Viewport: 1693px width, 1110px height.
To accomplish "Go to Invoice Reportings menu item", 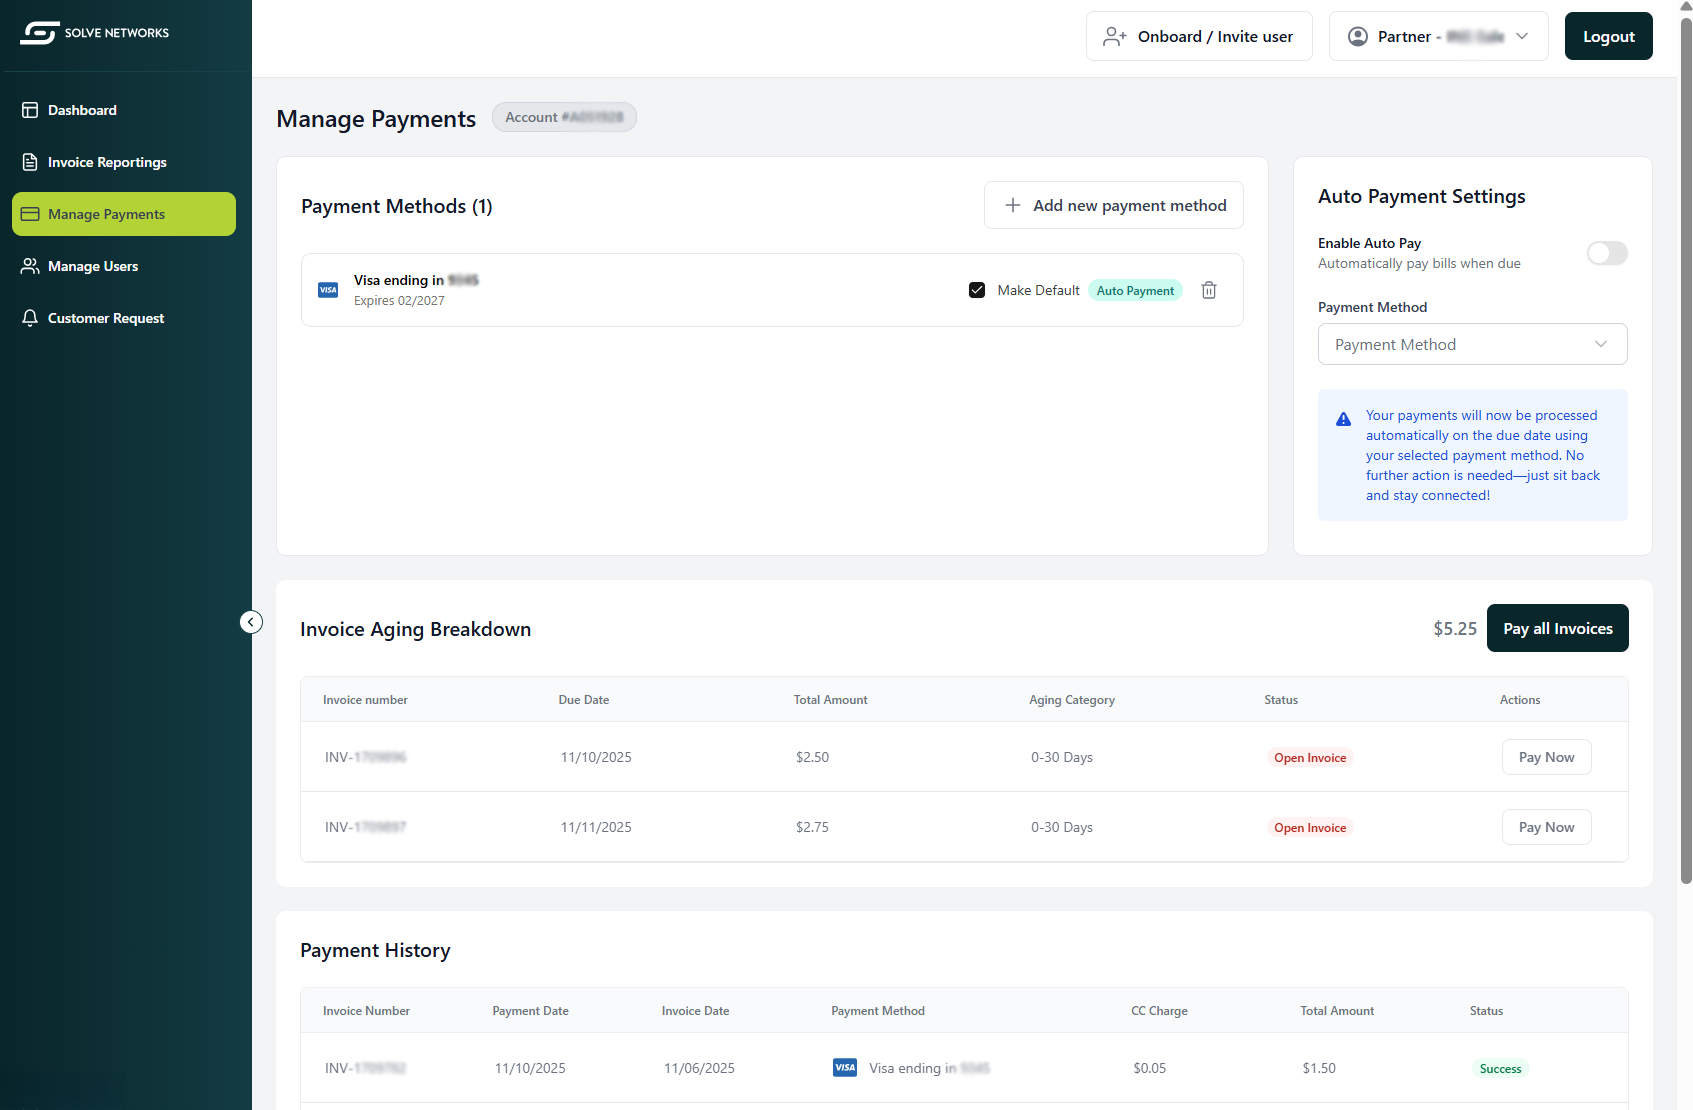I will point(107,162).
